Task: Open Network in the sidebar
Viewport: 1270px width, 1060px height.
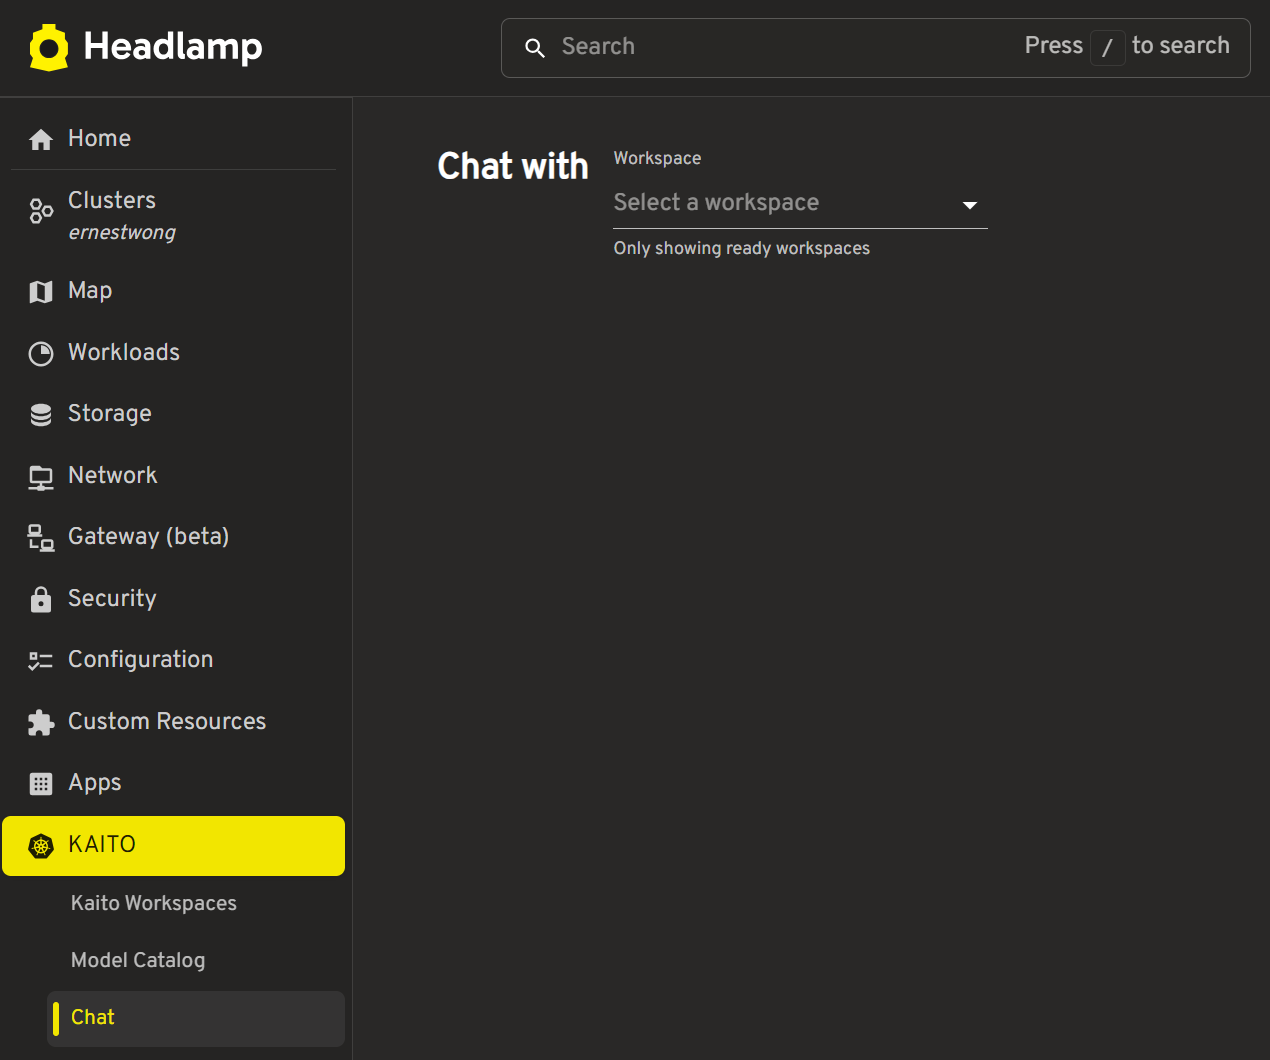Action: [173, 476]
